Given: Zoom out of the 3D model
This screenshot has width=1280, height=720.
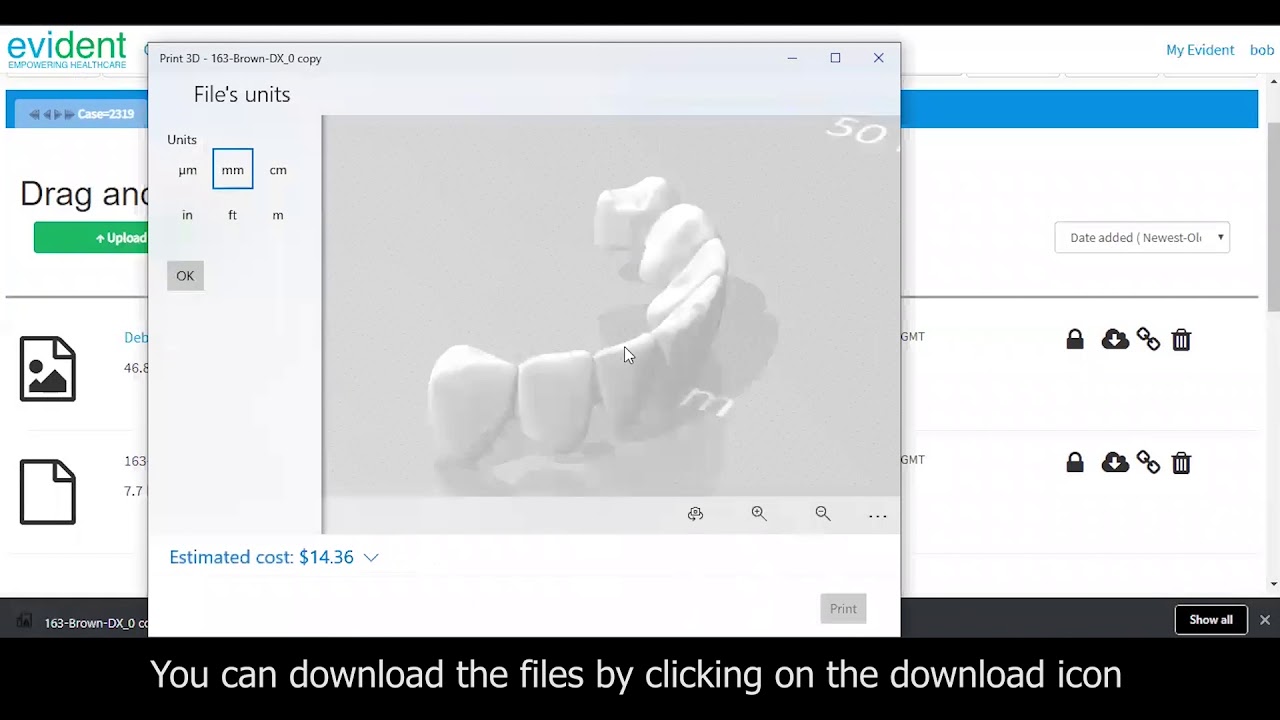Looking at the screenshot, I should point(823,514).
